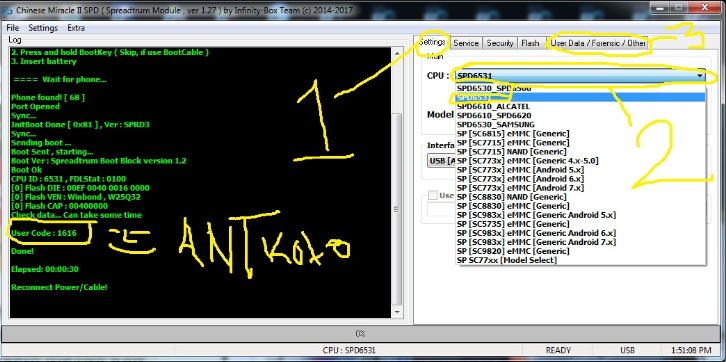Select SP [SC7715] NAND [Generic] option
726x362 pixels.
click(581, 152)
